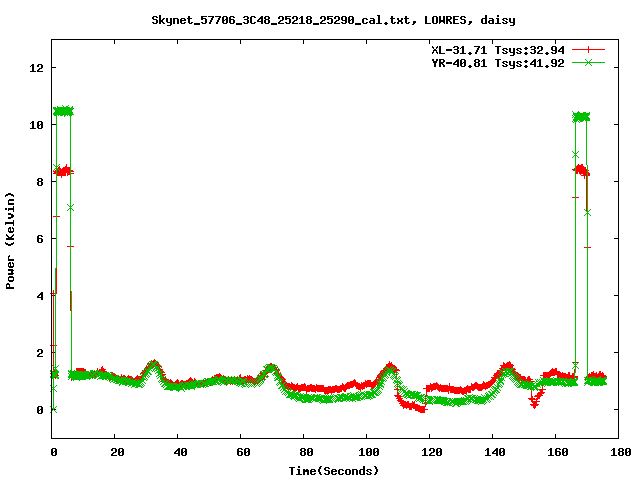Click the Power (Kelvin) y-axis label

10,241
